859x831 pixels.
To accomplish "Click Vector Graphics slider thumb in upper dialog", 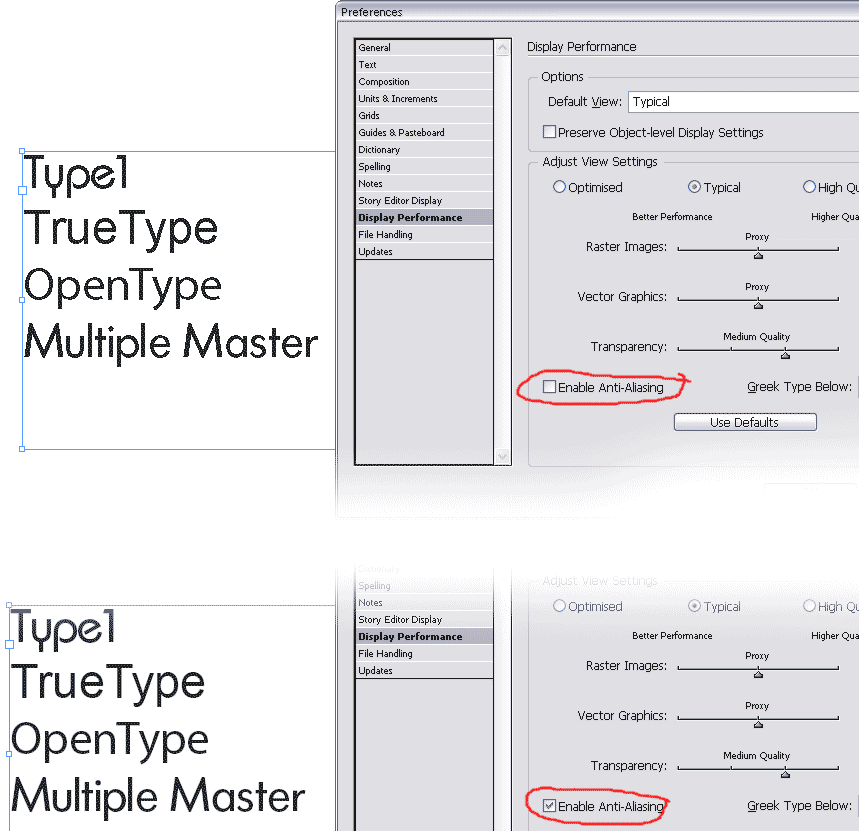I will [758, 304].
